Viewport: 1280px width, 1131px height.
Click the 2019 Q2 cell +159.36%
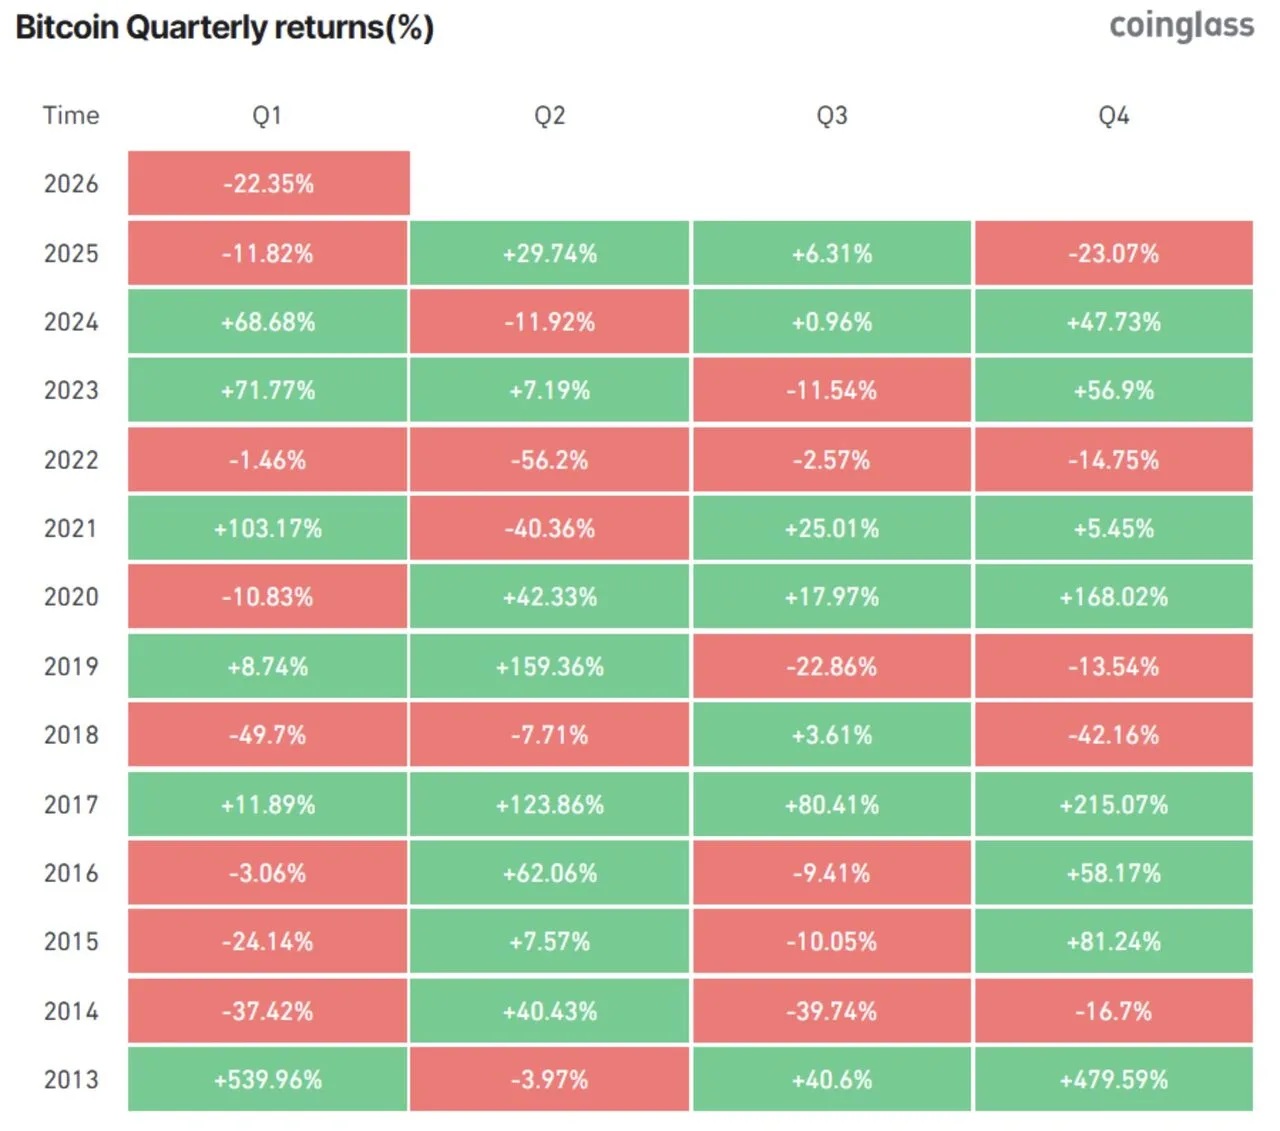pos(549,666)
